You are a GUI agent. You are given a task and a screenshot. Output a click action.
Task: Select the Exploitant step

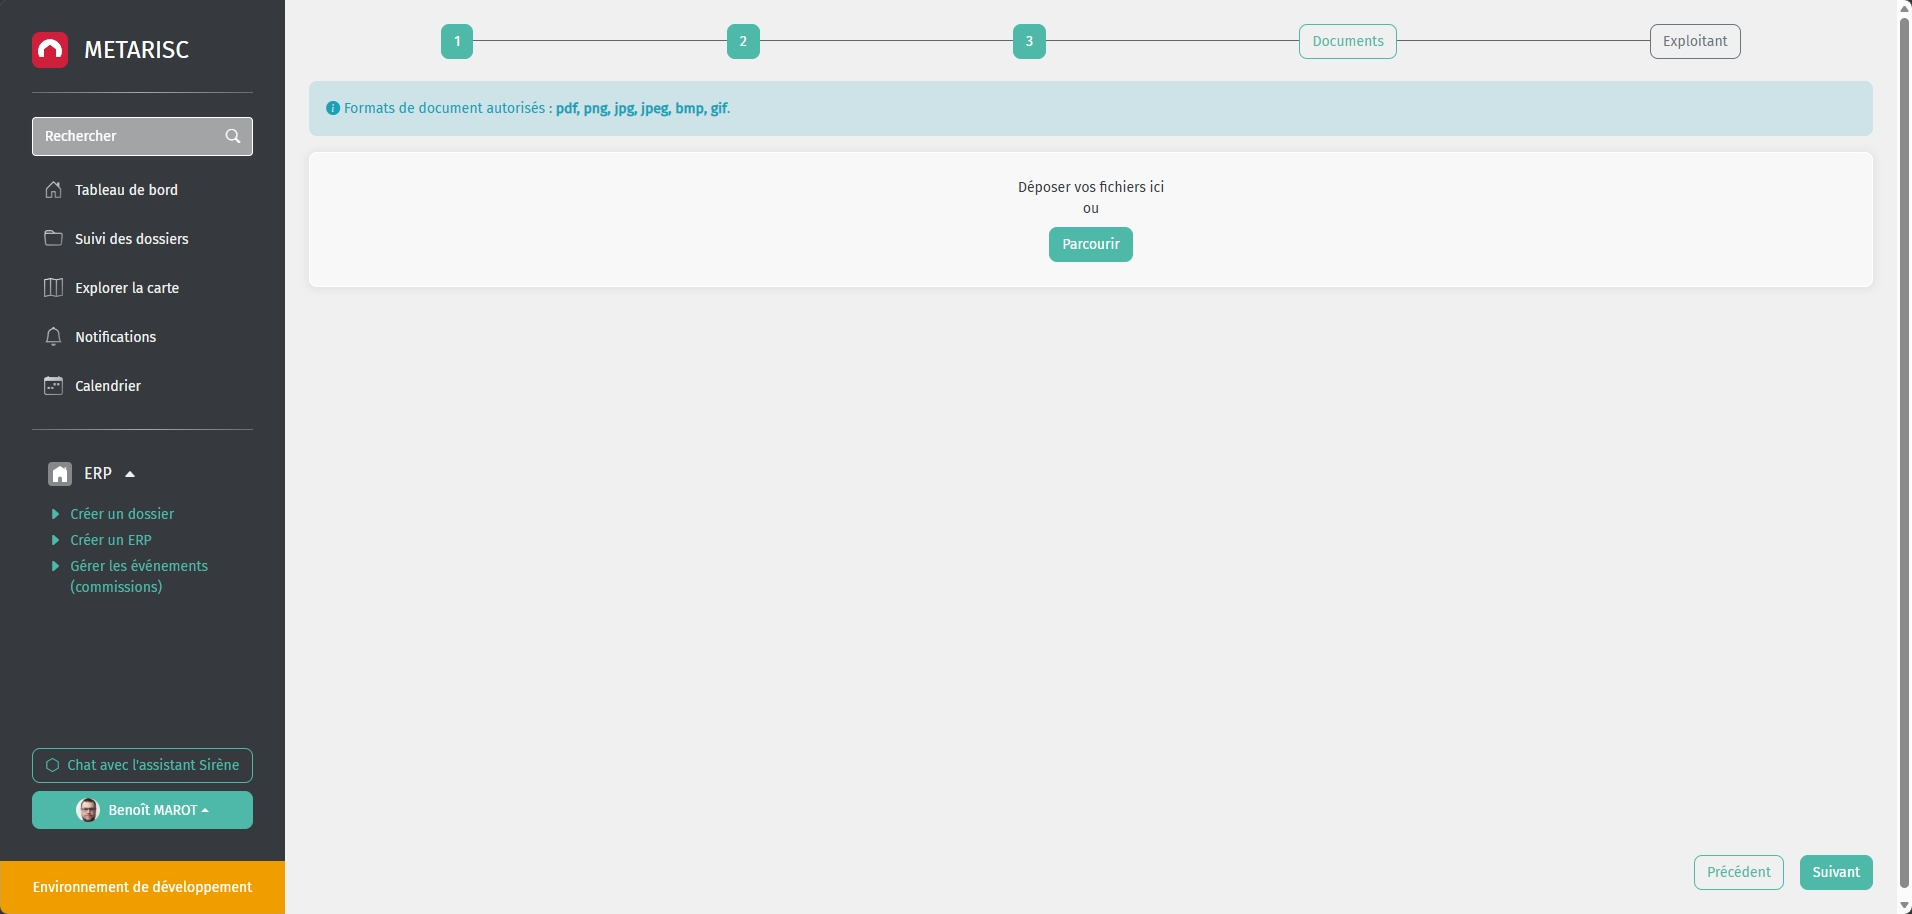pyautogui.click(x=1695, y=42)
